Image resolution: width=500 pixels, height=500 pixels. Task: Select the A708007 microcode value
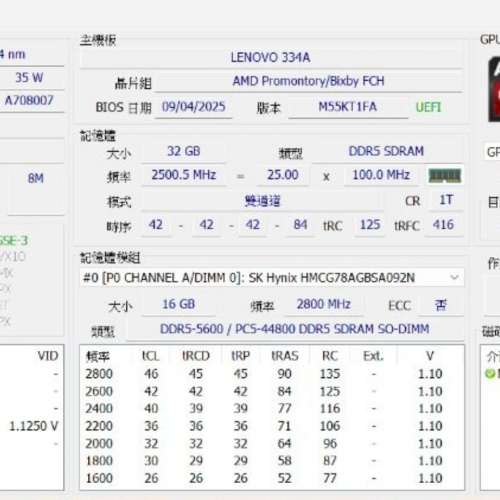click(29, 100)
